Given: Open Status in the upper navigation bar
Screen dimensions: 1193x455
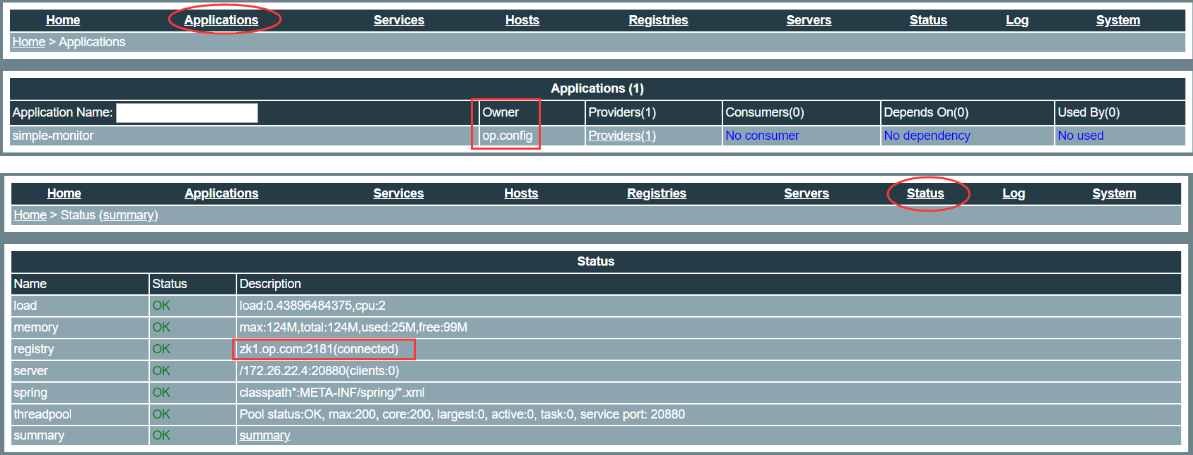Looking at the screenshot, I should point(928,21).
